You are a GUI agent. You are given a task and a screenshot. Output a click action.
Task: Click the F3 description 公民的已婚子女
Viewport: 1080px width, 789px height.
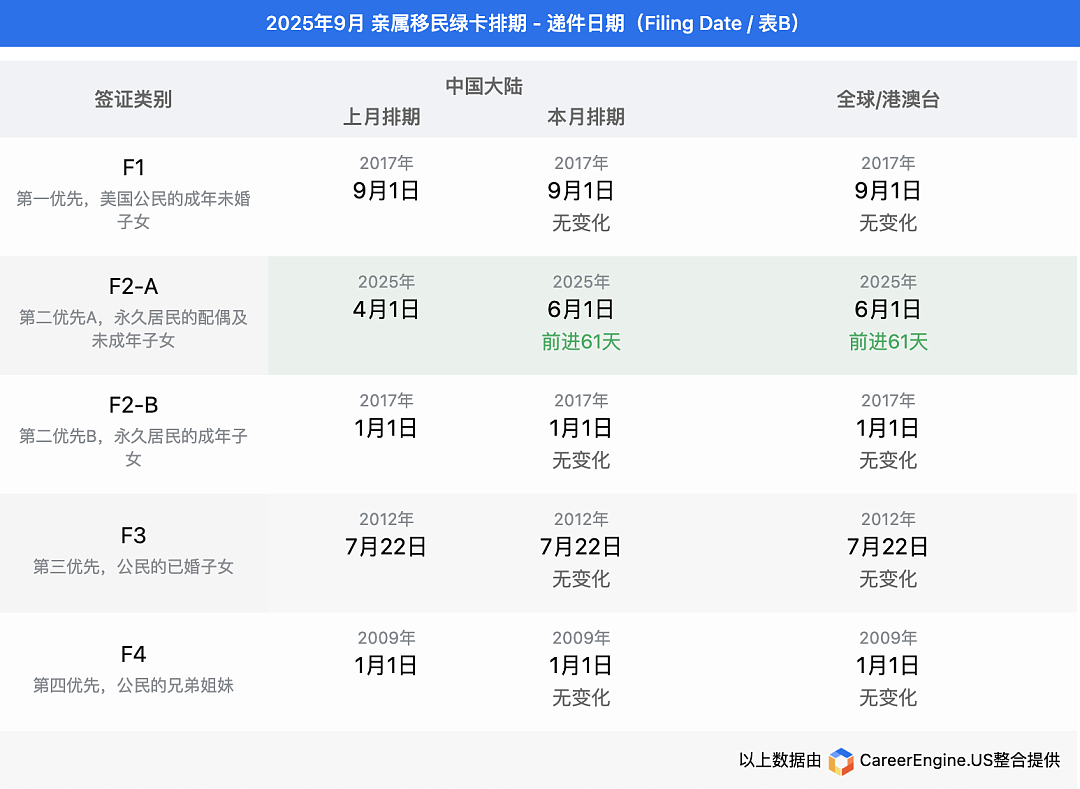(x=134, y=567)
